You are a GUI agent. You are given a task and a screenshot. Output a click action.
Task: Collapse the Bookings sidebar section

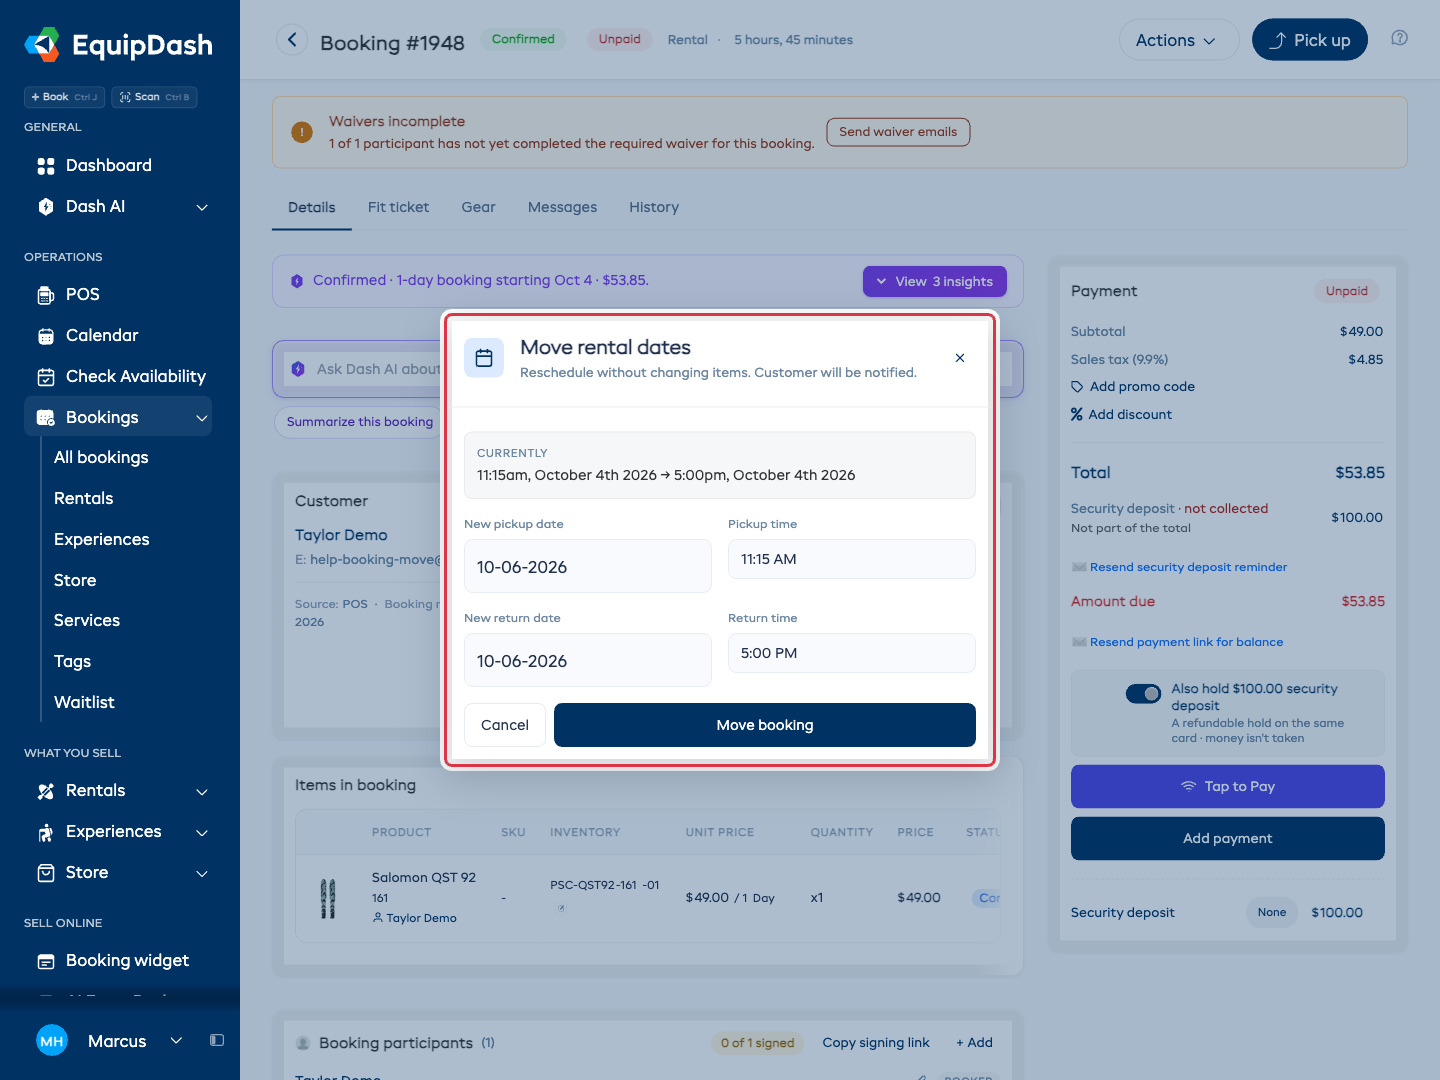pyautogui.click(x=202, y=418)
